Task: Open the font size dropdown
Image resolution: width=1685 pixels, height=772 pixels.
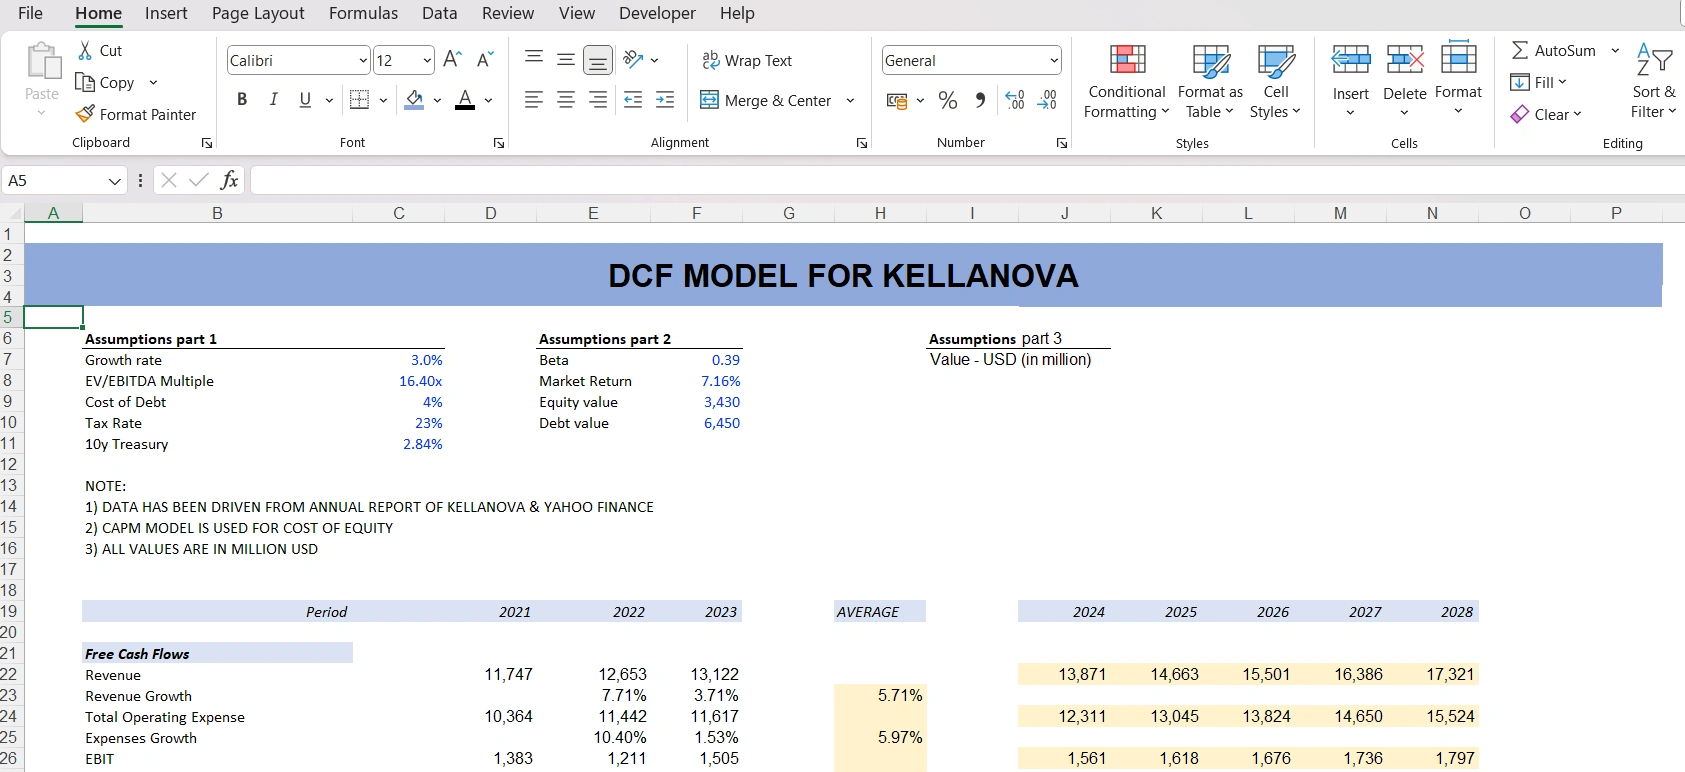Action: 427,61
